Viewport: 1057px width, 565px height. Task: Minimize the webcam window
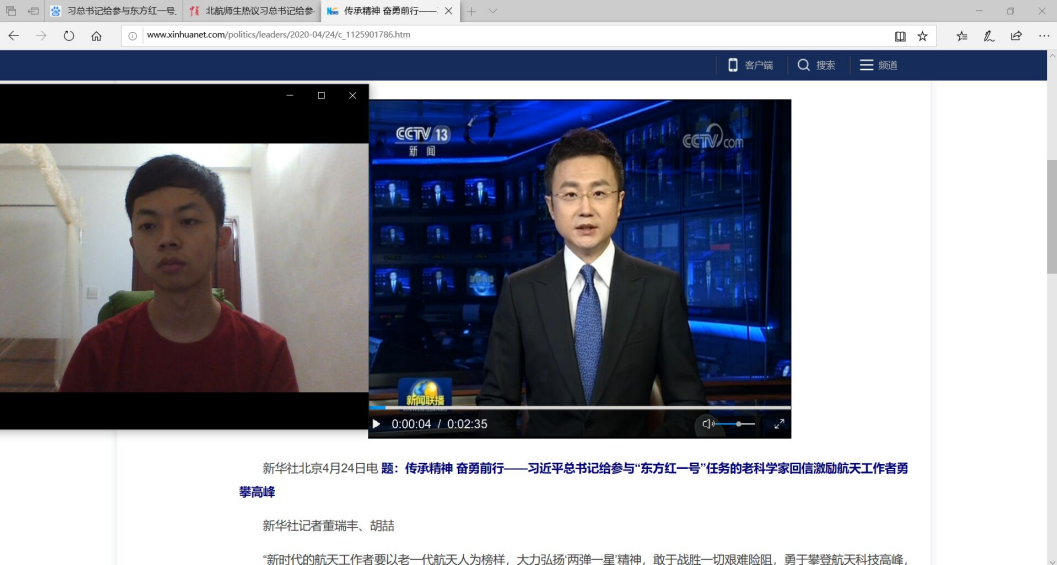[x=290, y=96]
